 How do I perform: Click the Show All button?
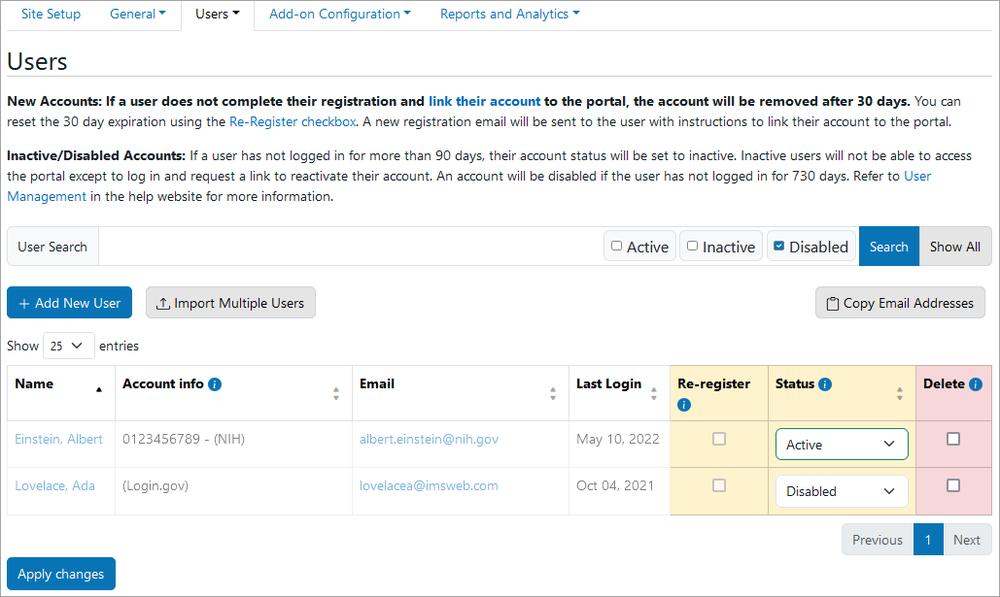click(x=955, y=246)
